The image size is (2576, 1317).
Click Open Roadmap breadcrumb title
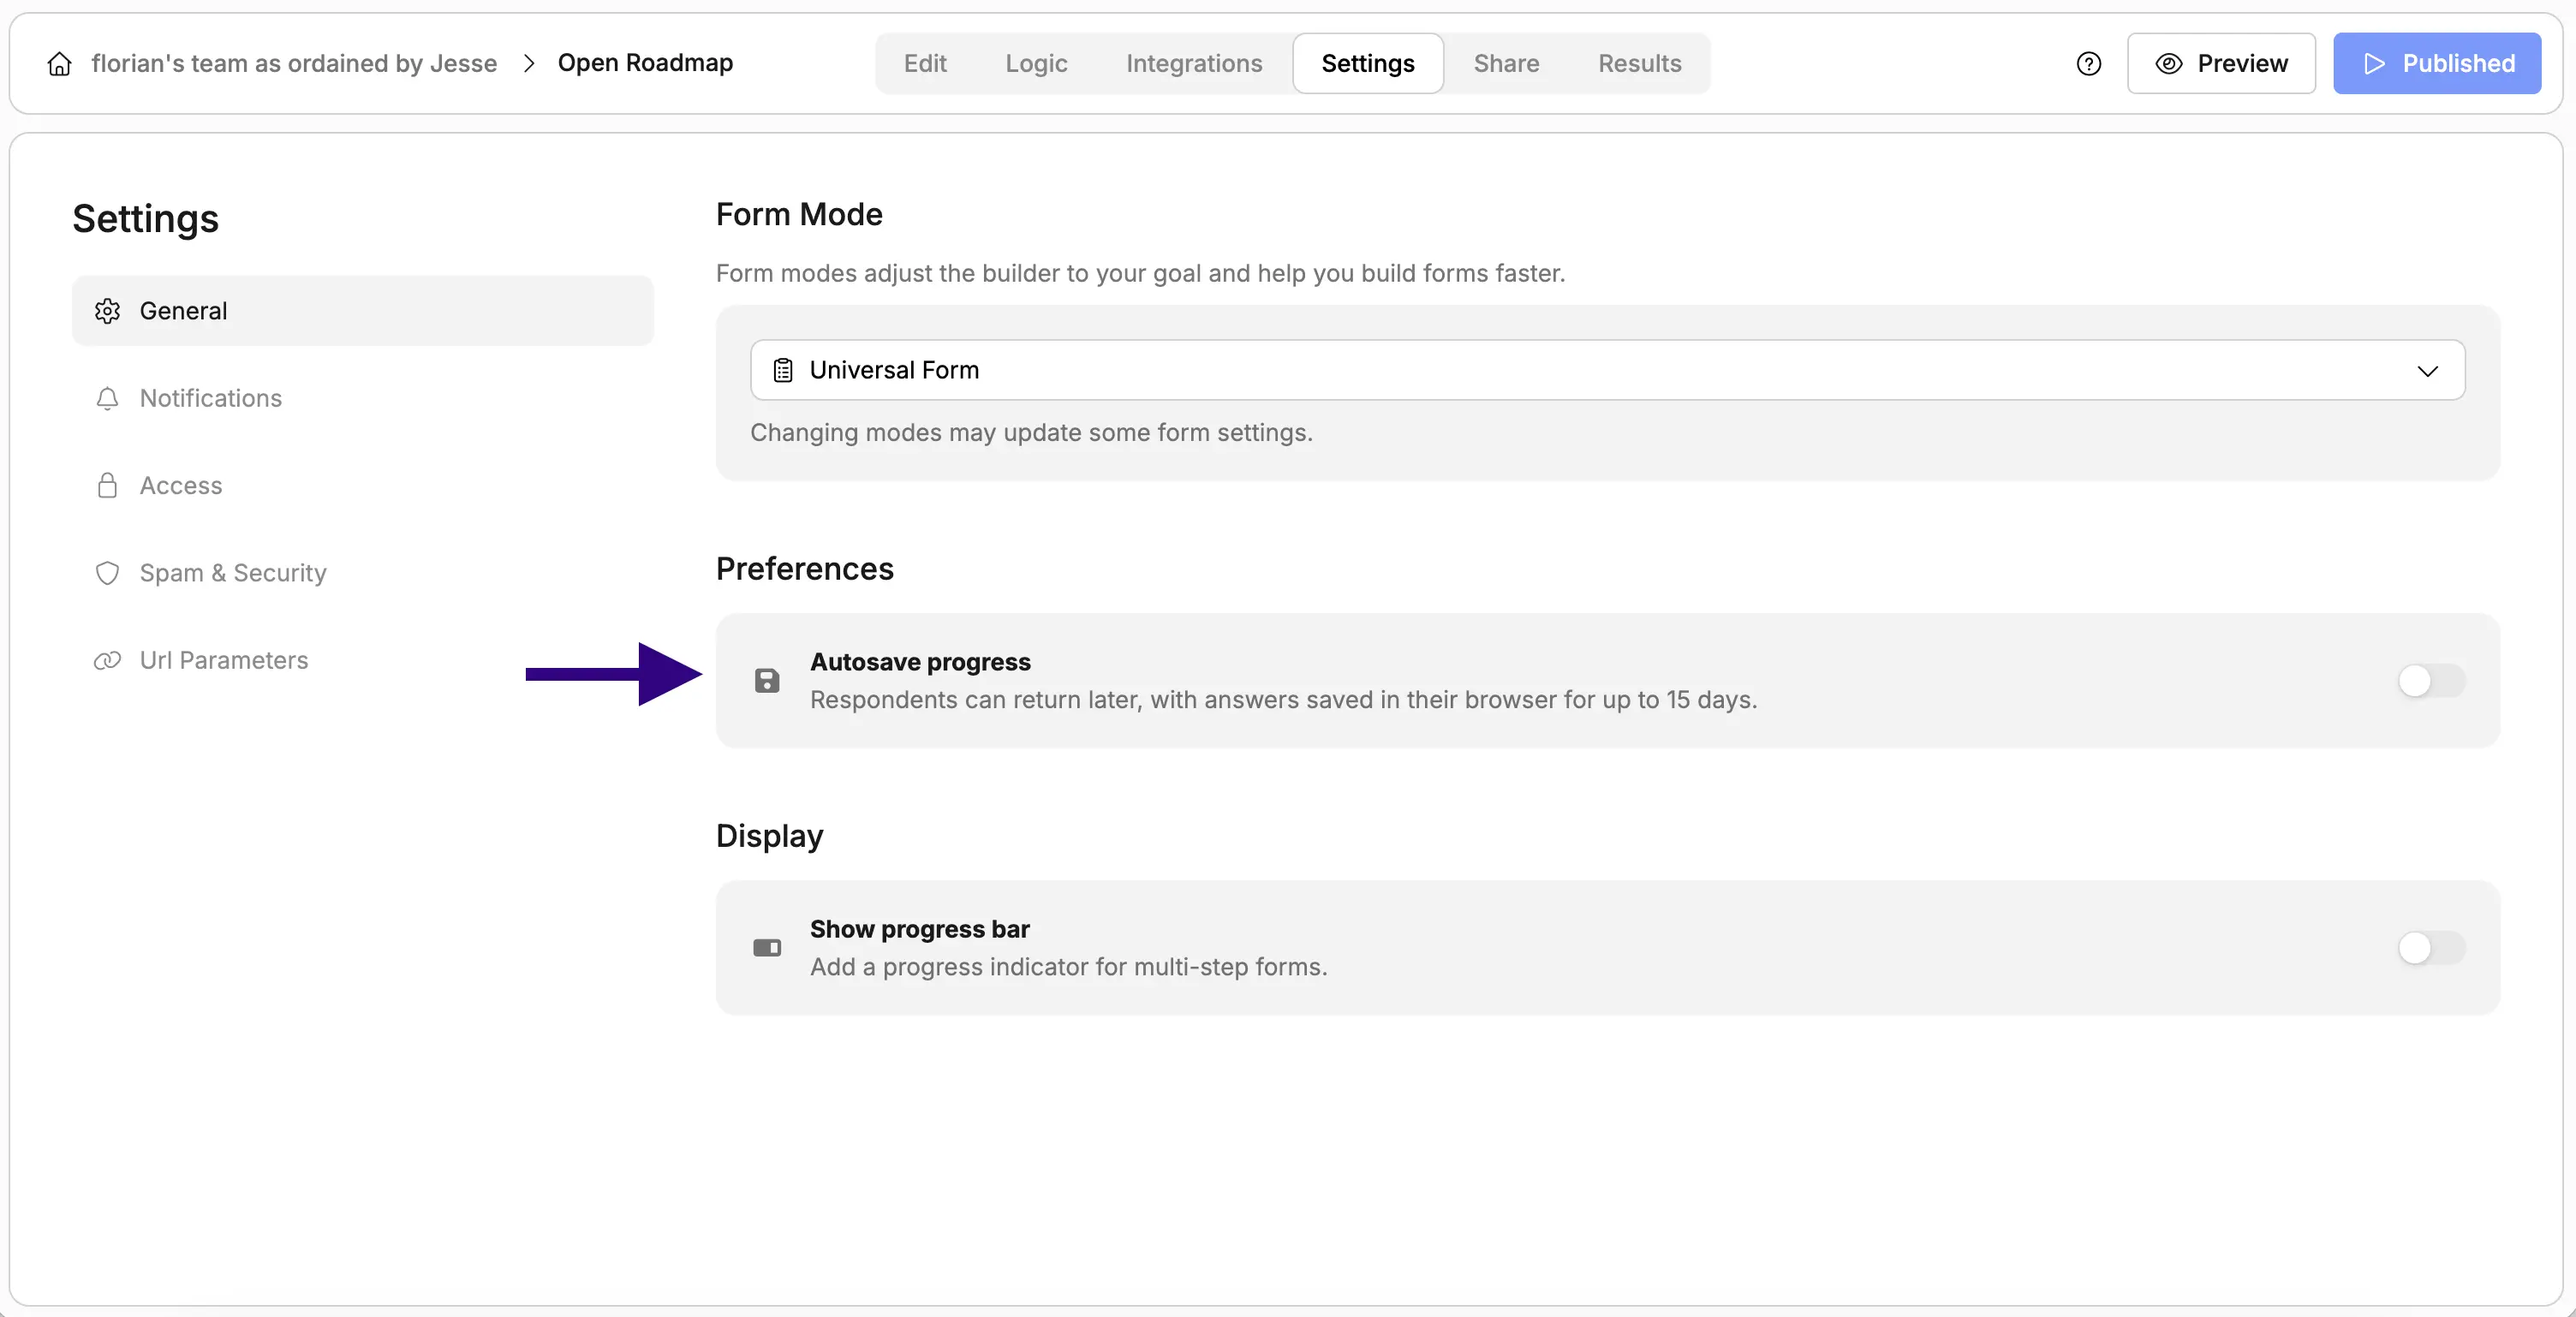point(645,63)
